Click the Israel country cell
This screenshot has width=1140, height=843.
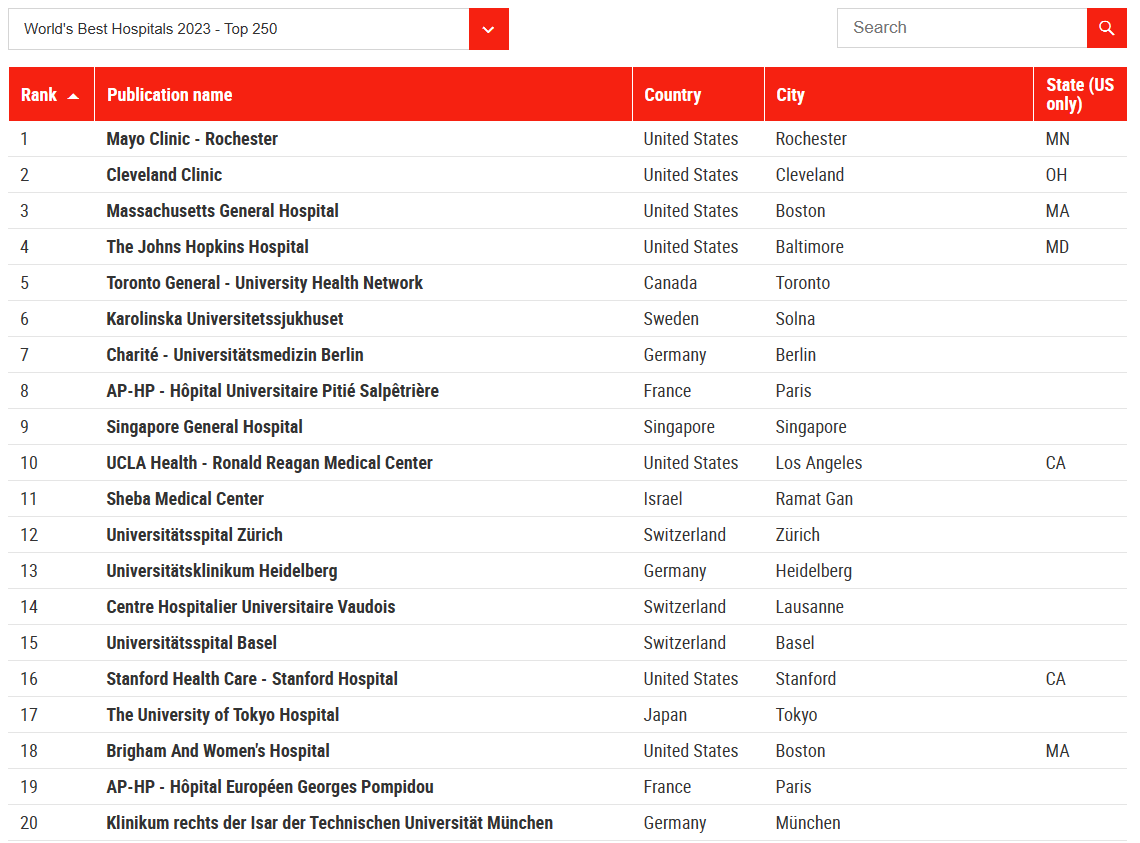[663, 499]
